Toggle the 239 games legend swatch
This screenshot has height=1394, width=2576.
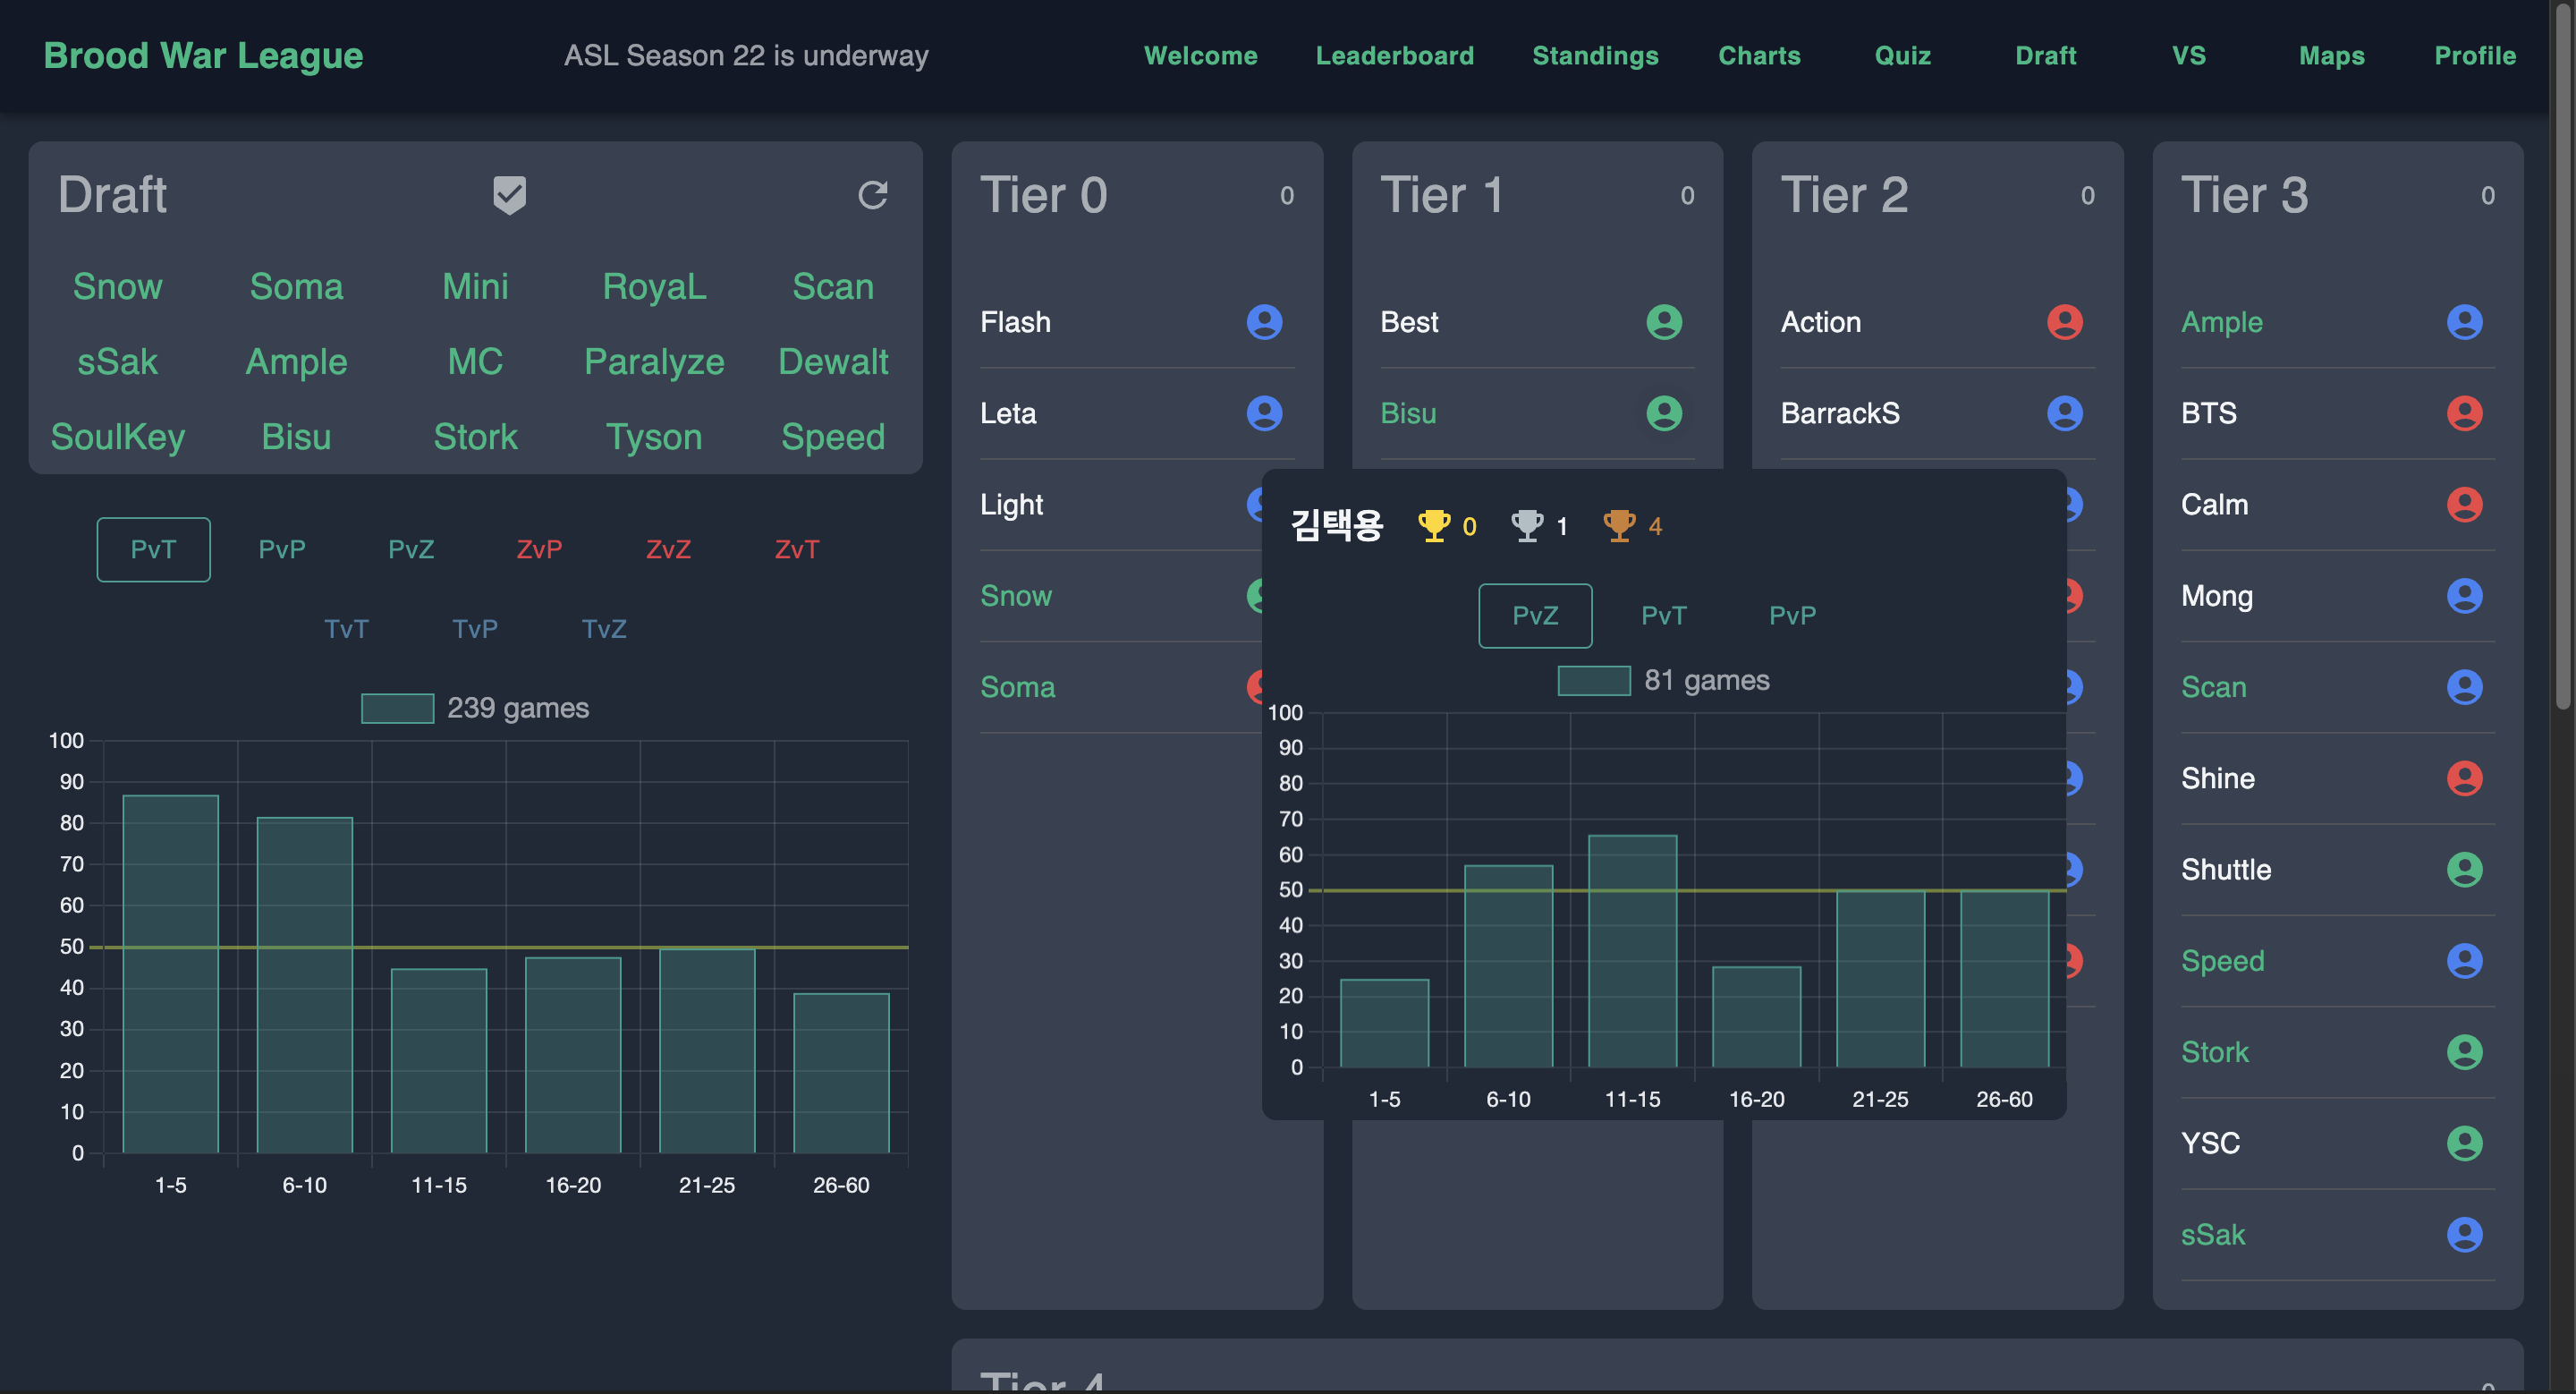click(x=397, y=708)
